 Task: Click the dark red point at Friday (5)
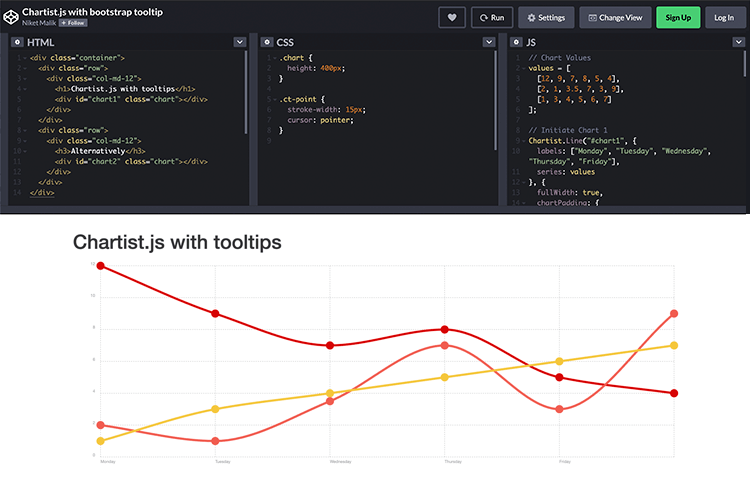(559, 378)
